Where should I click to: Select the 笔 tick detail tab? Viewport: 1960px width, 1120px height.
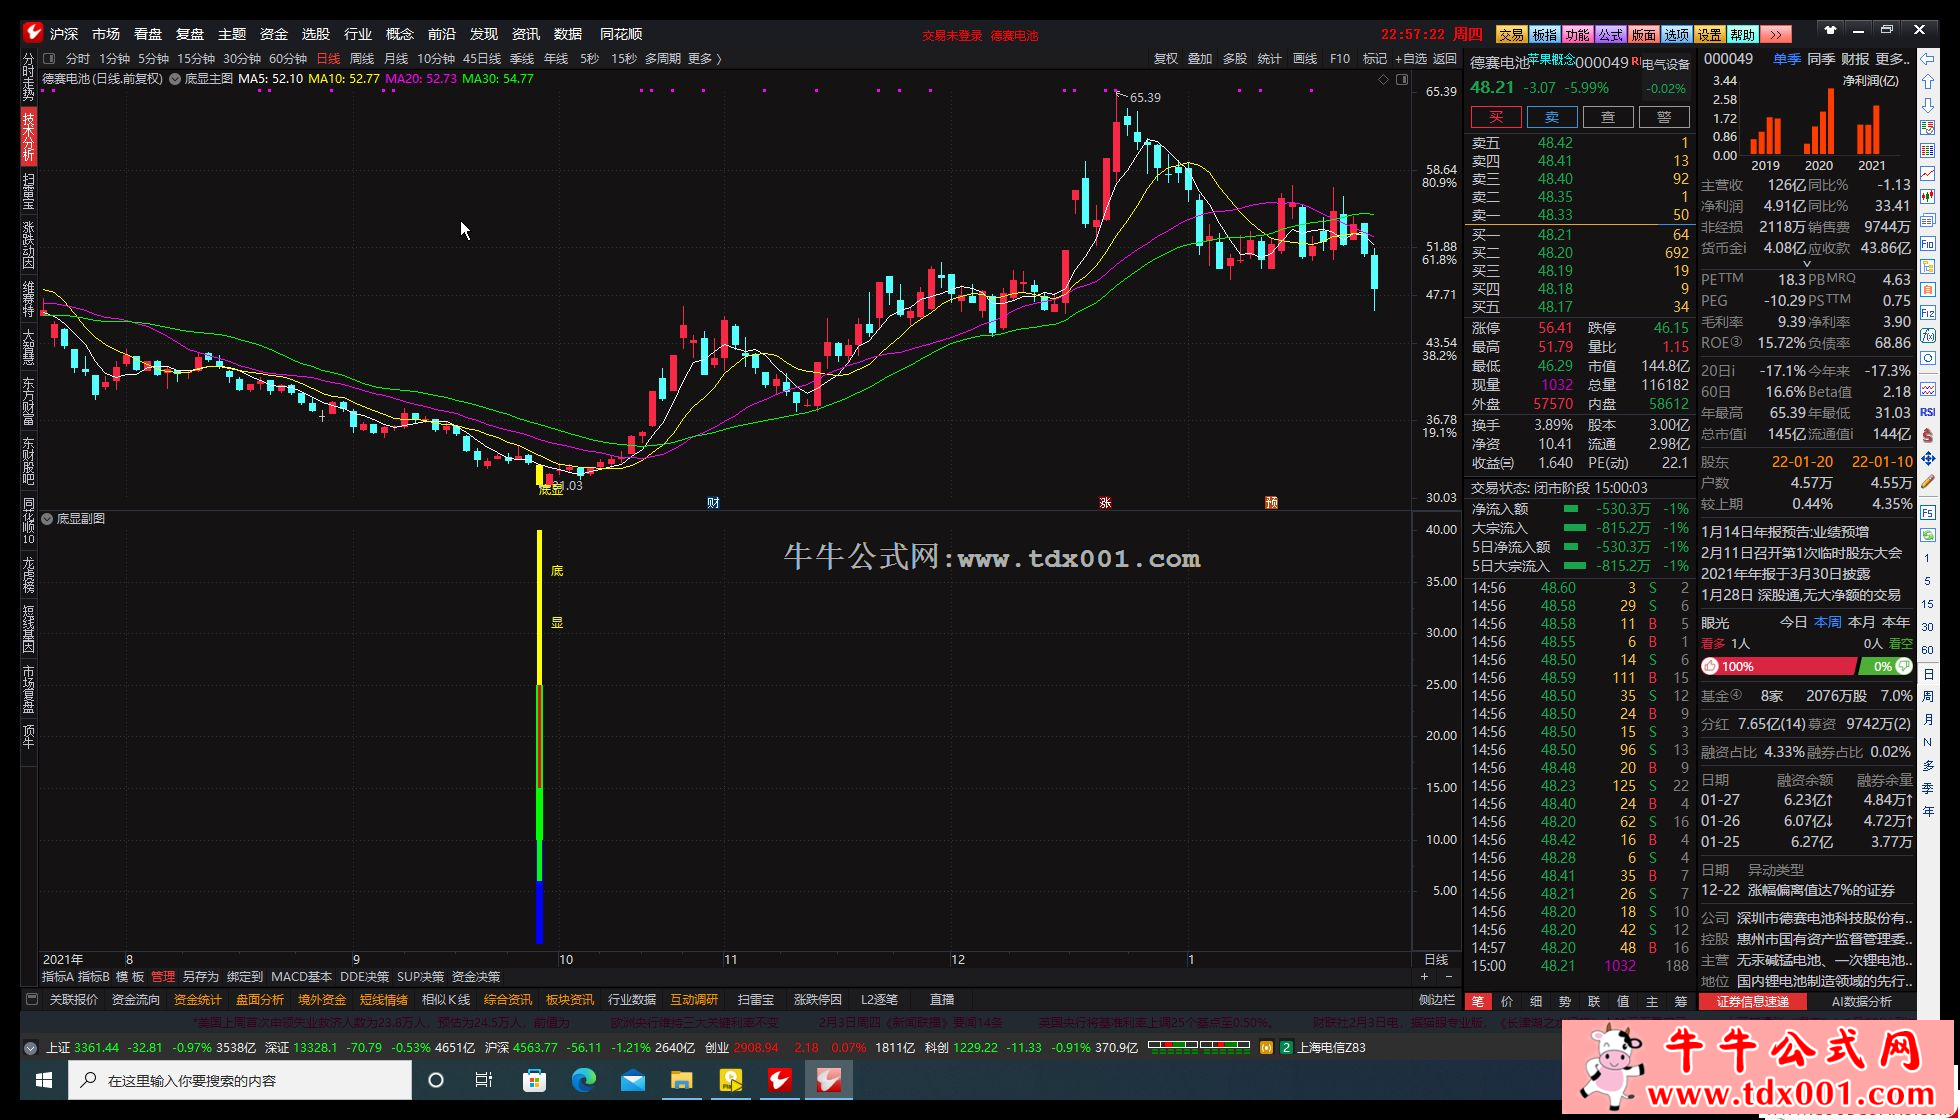[1478, 1001]
